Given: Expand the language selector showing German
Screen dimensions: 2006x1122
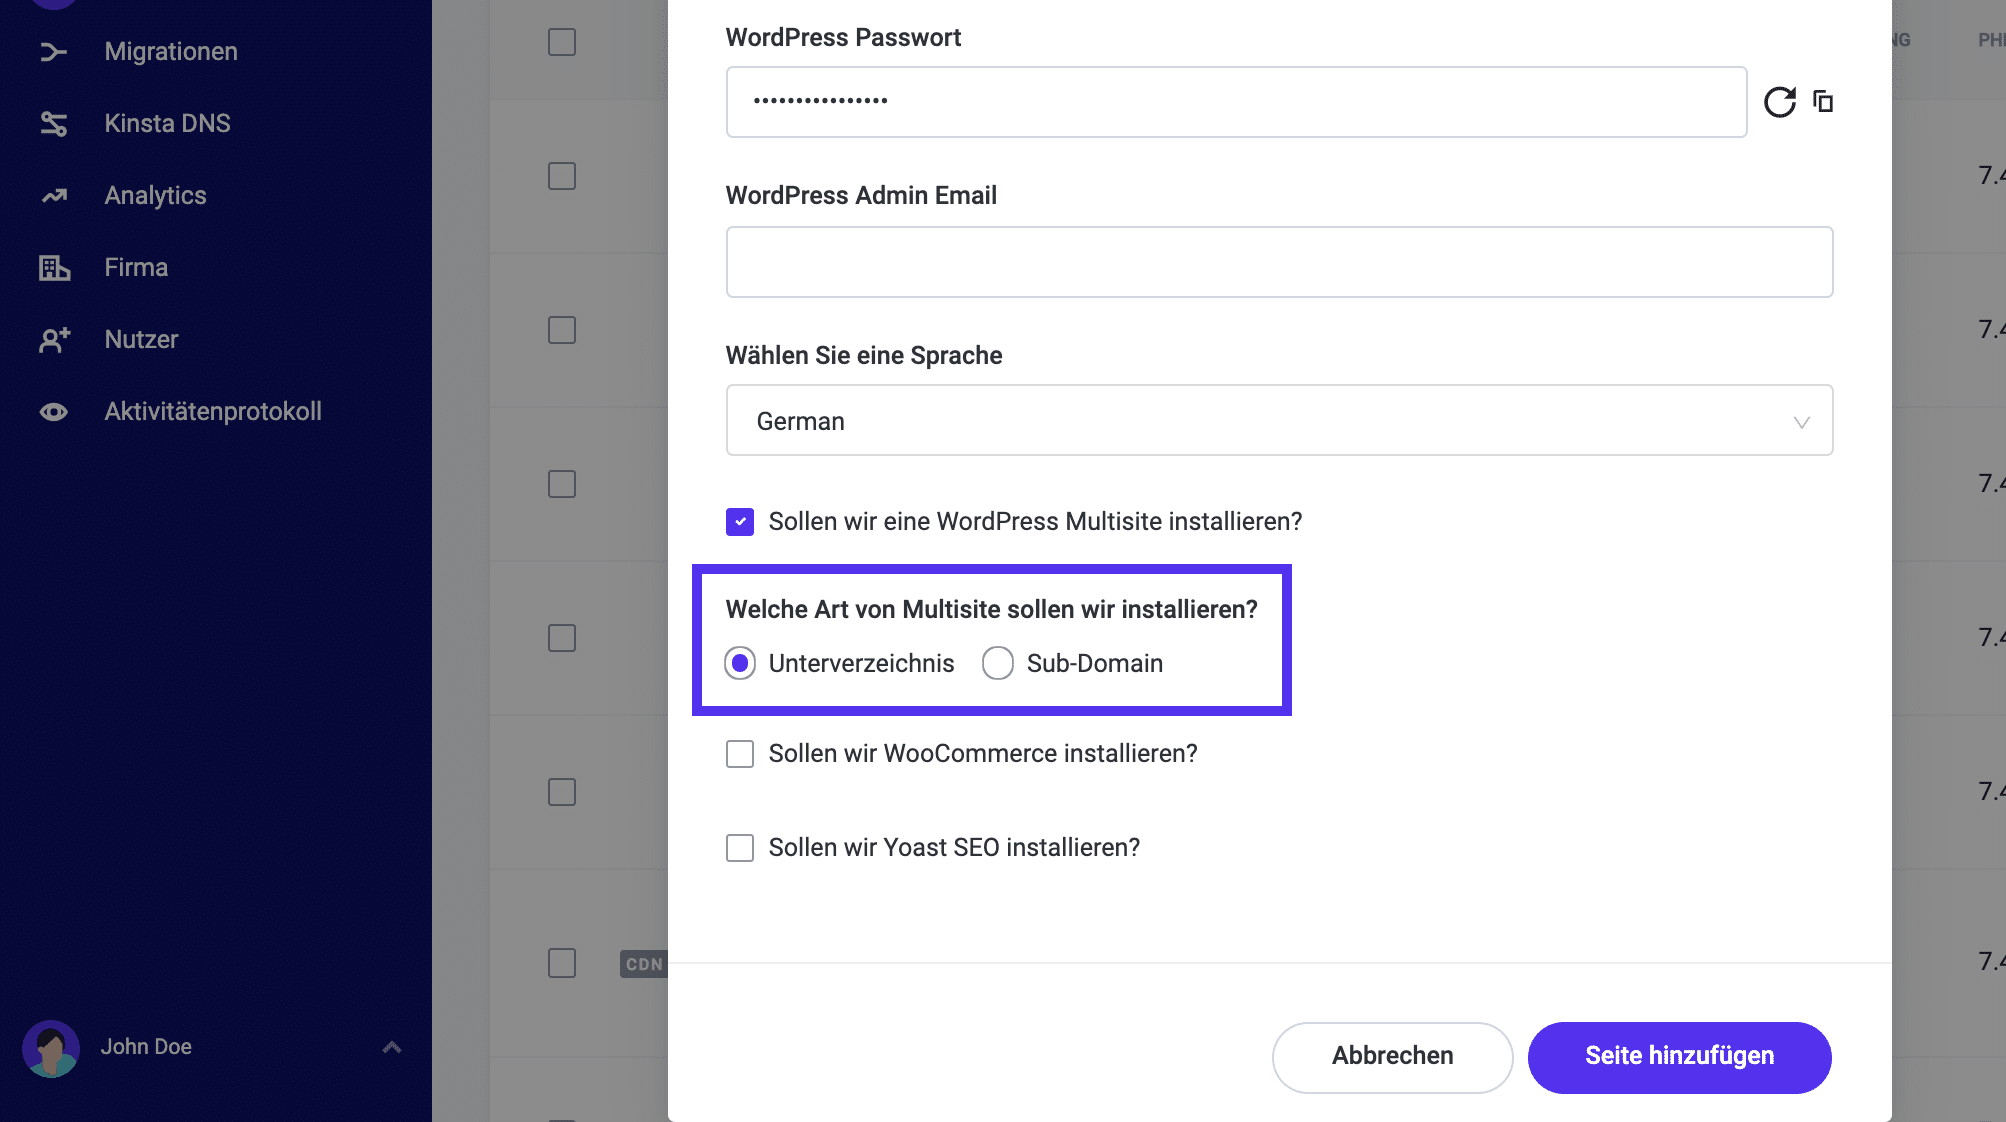Looking at the screenshot, I should tap(1802, 421).
